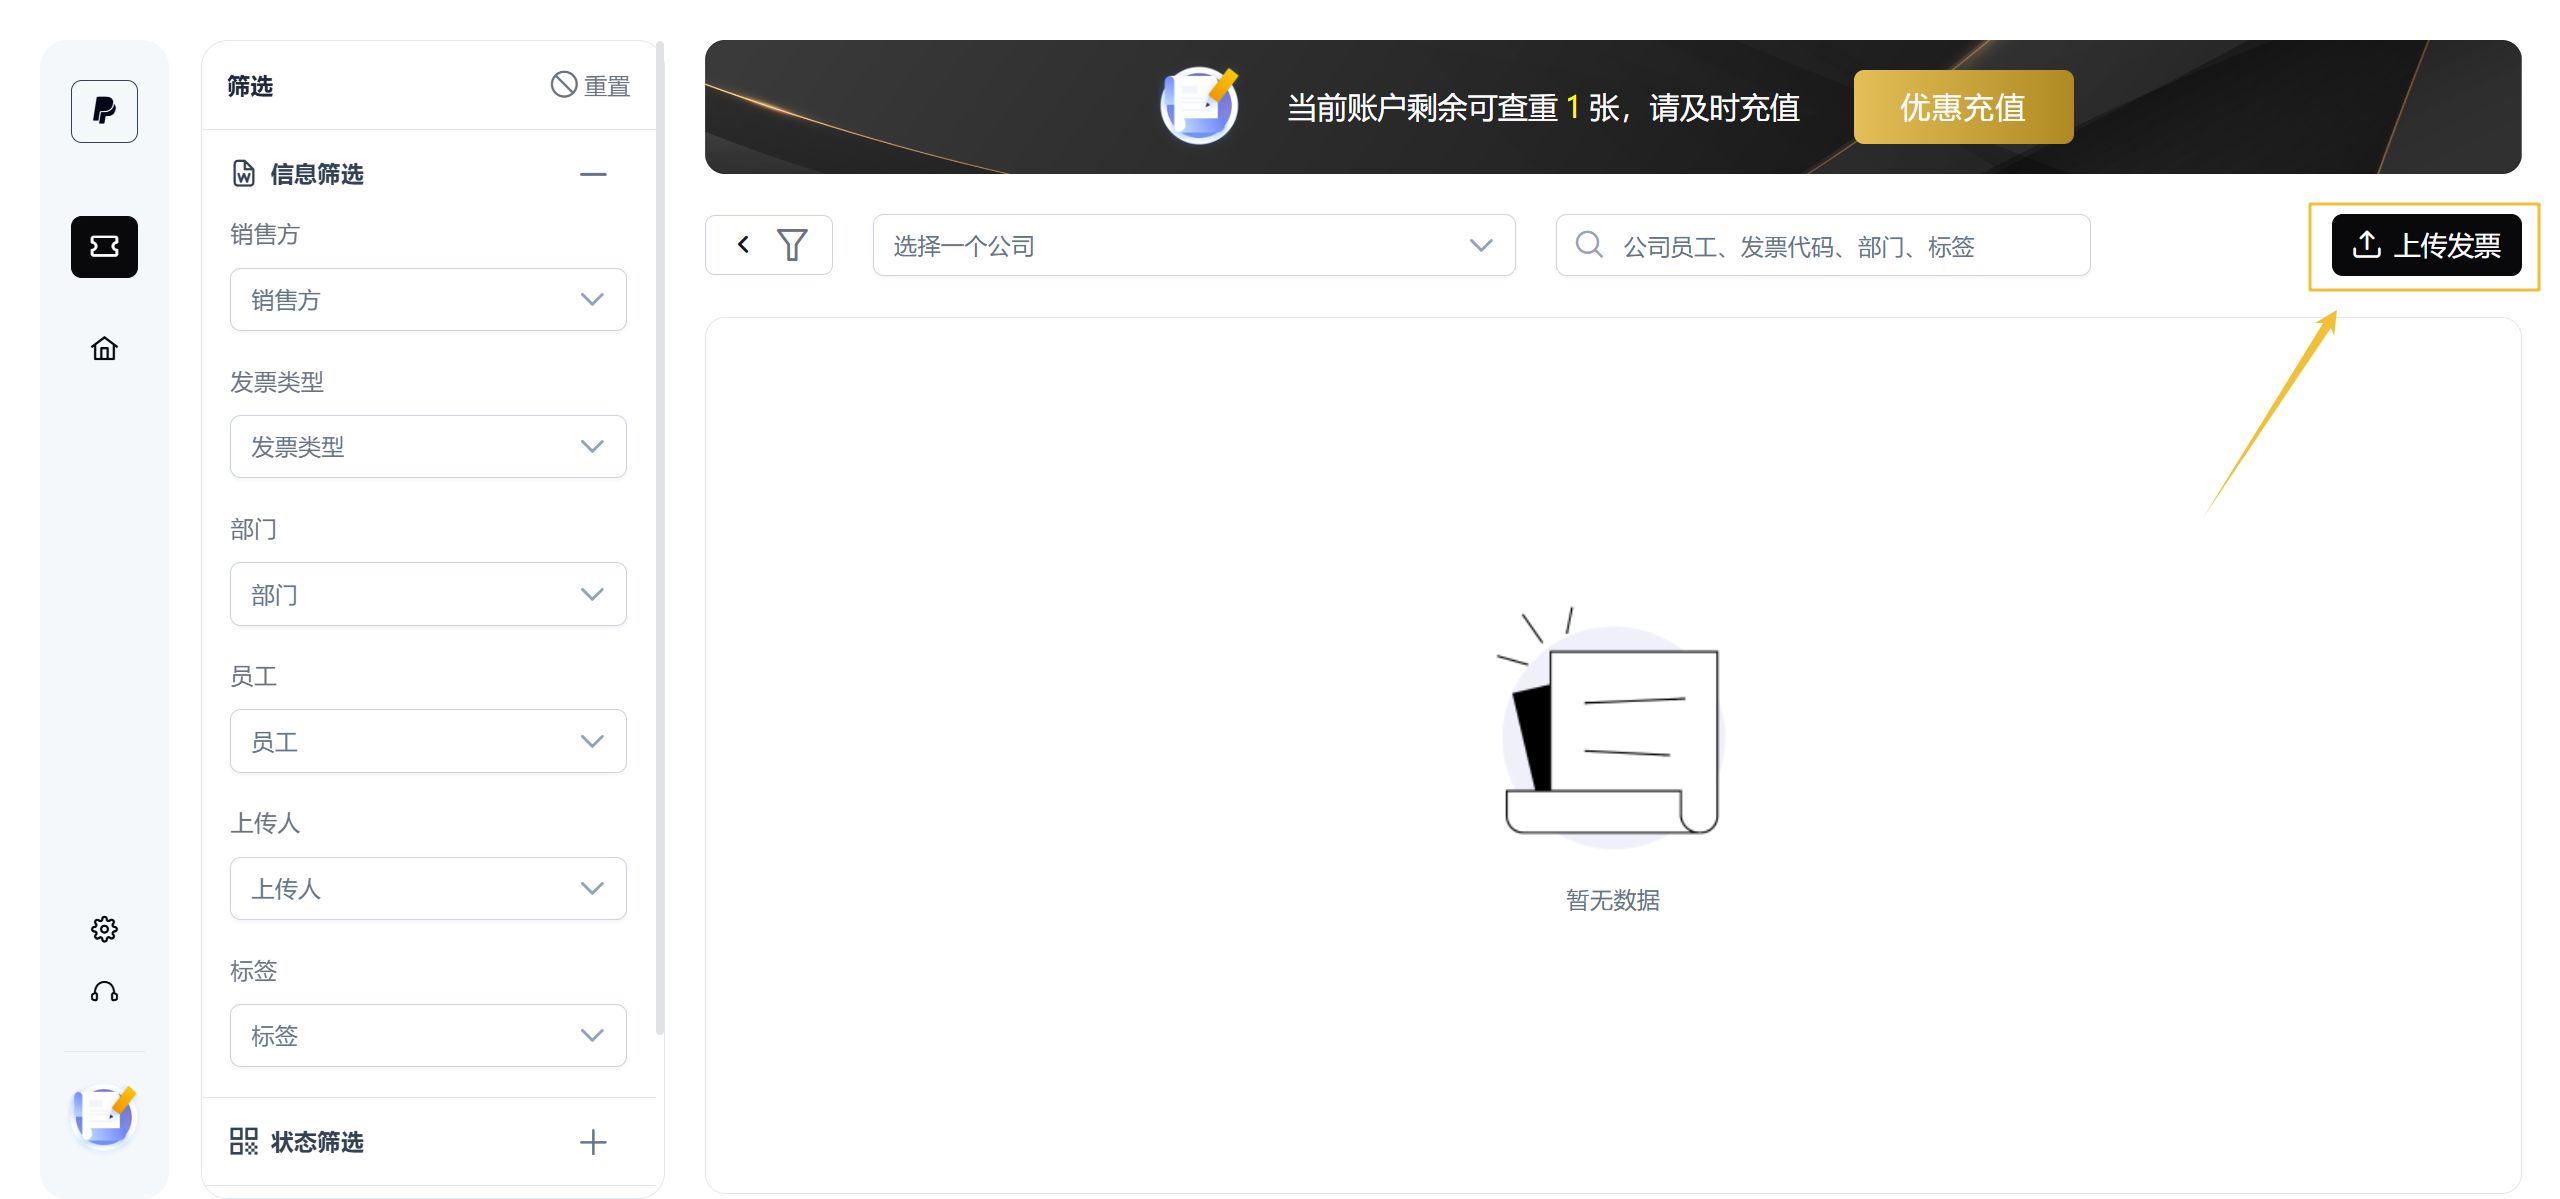Collapse the 信息筛选 section
This screenshot has width=2560, height=1199.
point(593,174)
